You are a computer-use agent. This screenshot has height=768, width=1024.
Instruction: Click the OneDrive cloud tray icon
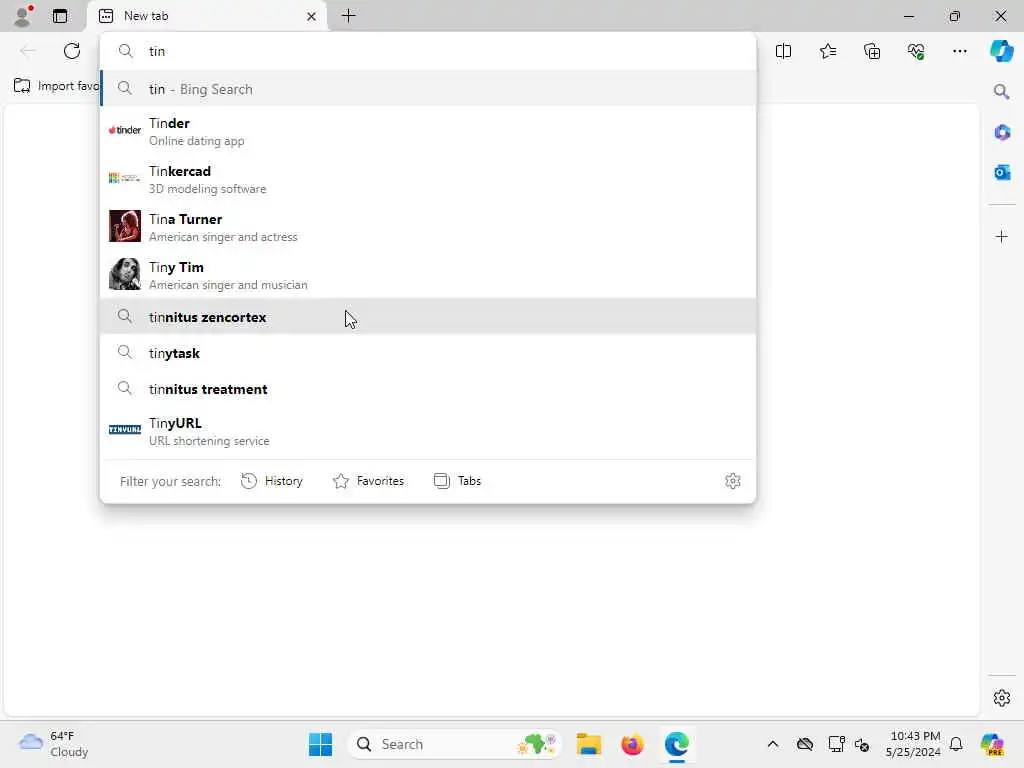pos(805,744)
